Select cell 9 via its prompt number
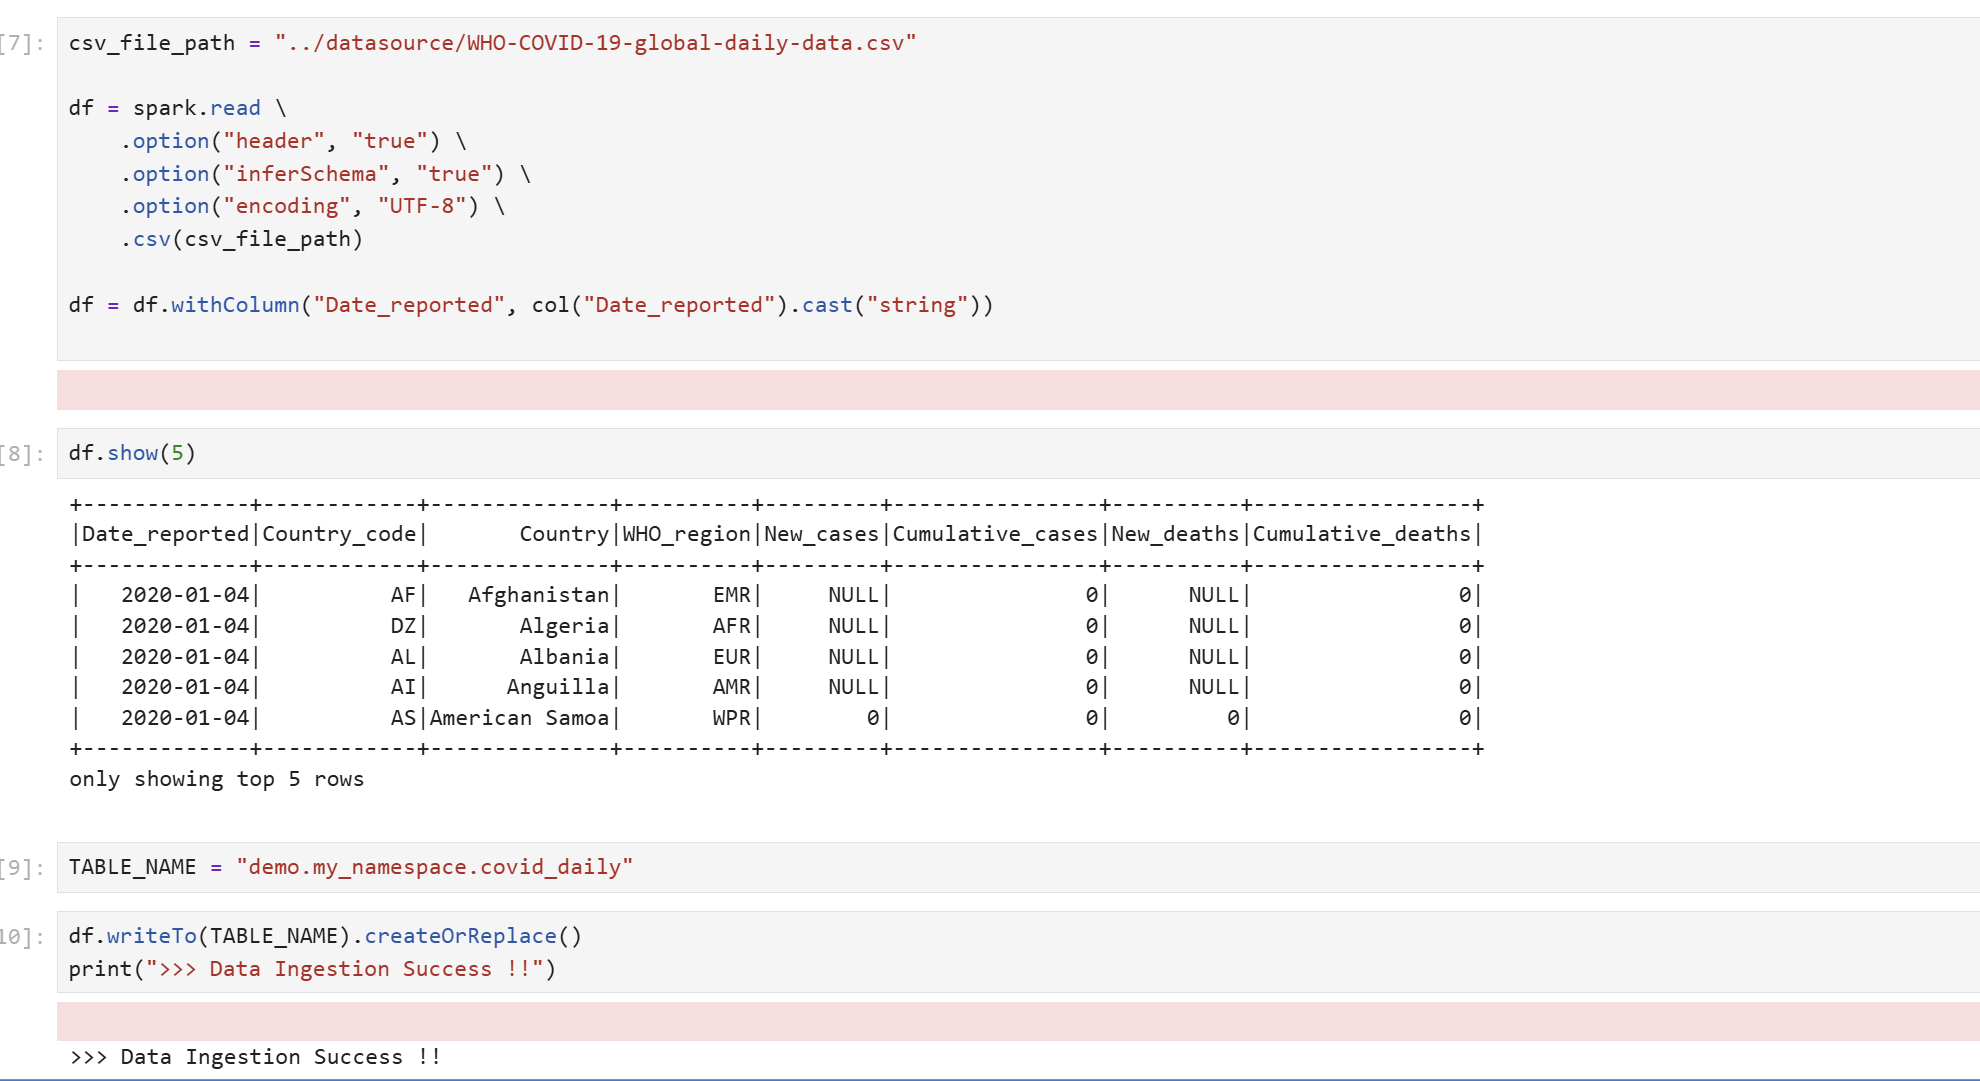The image size is (1980, 1081). coord(22,867)
